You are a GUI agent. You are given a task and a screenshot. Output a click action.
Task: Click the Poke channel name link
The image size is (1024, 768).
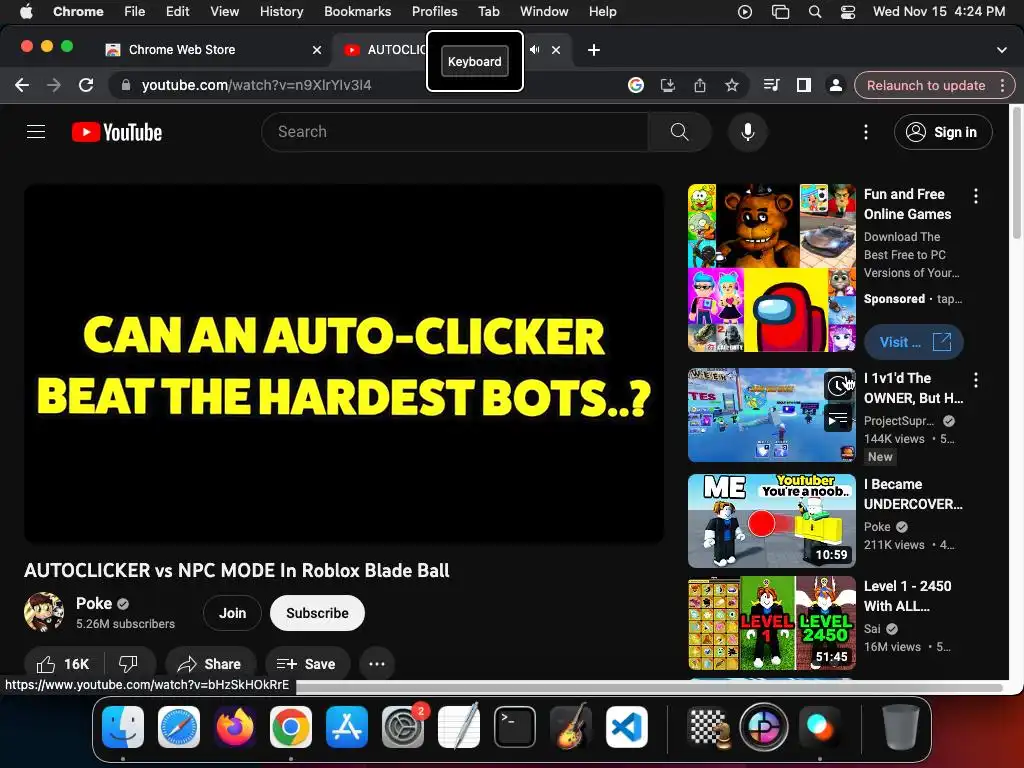click(x=94, y=603)
